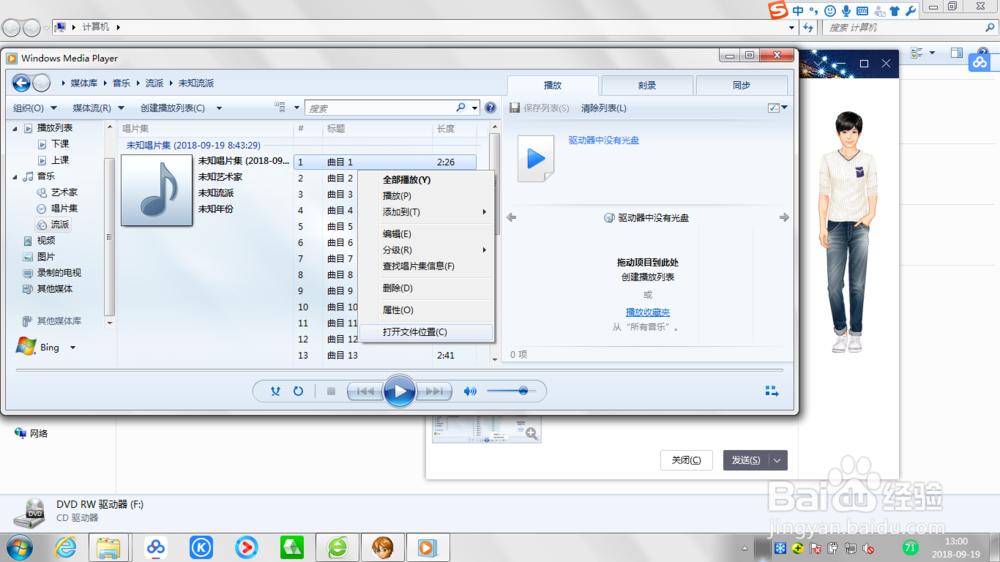The width and height of the screenshot is (1000, 562).
Task: Open the Bing dropdown arrow
Action: point(73,348)
